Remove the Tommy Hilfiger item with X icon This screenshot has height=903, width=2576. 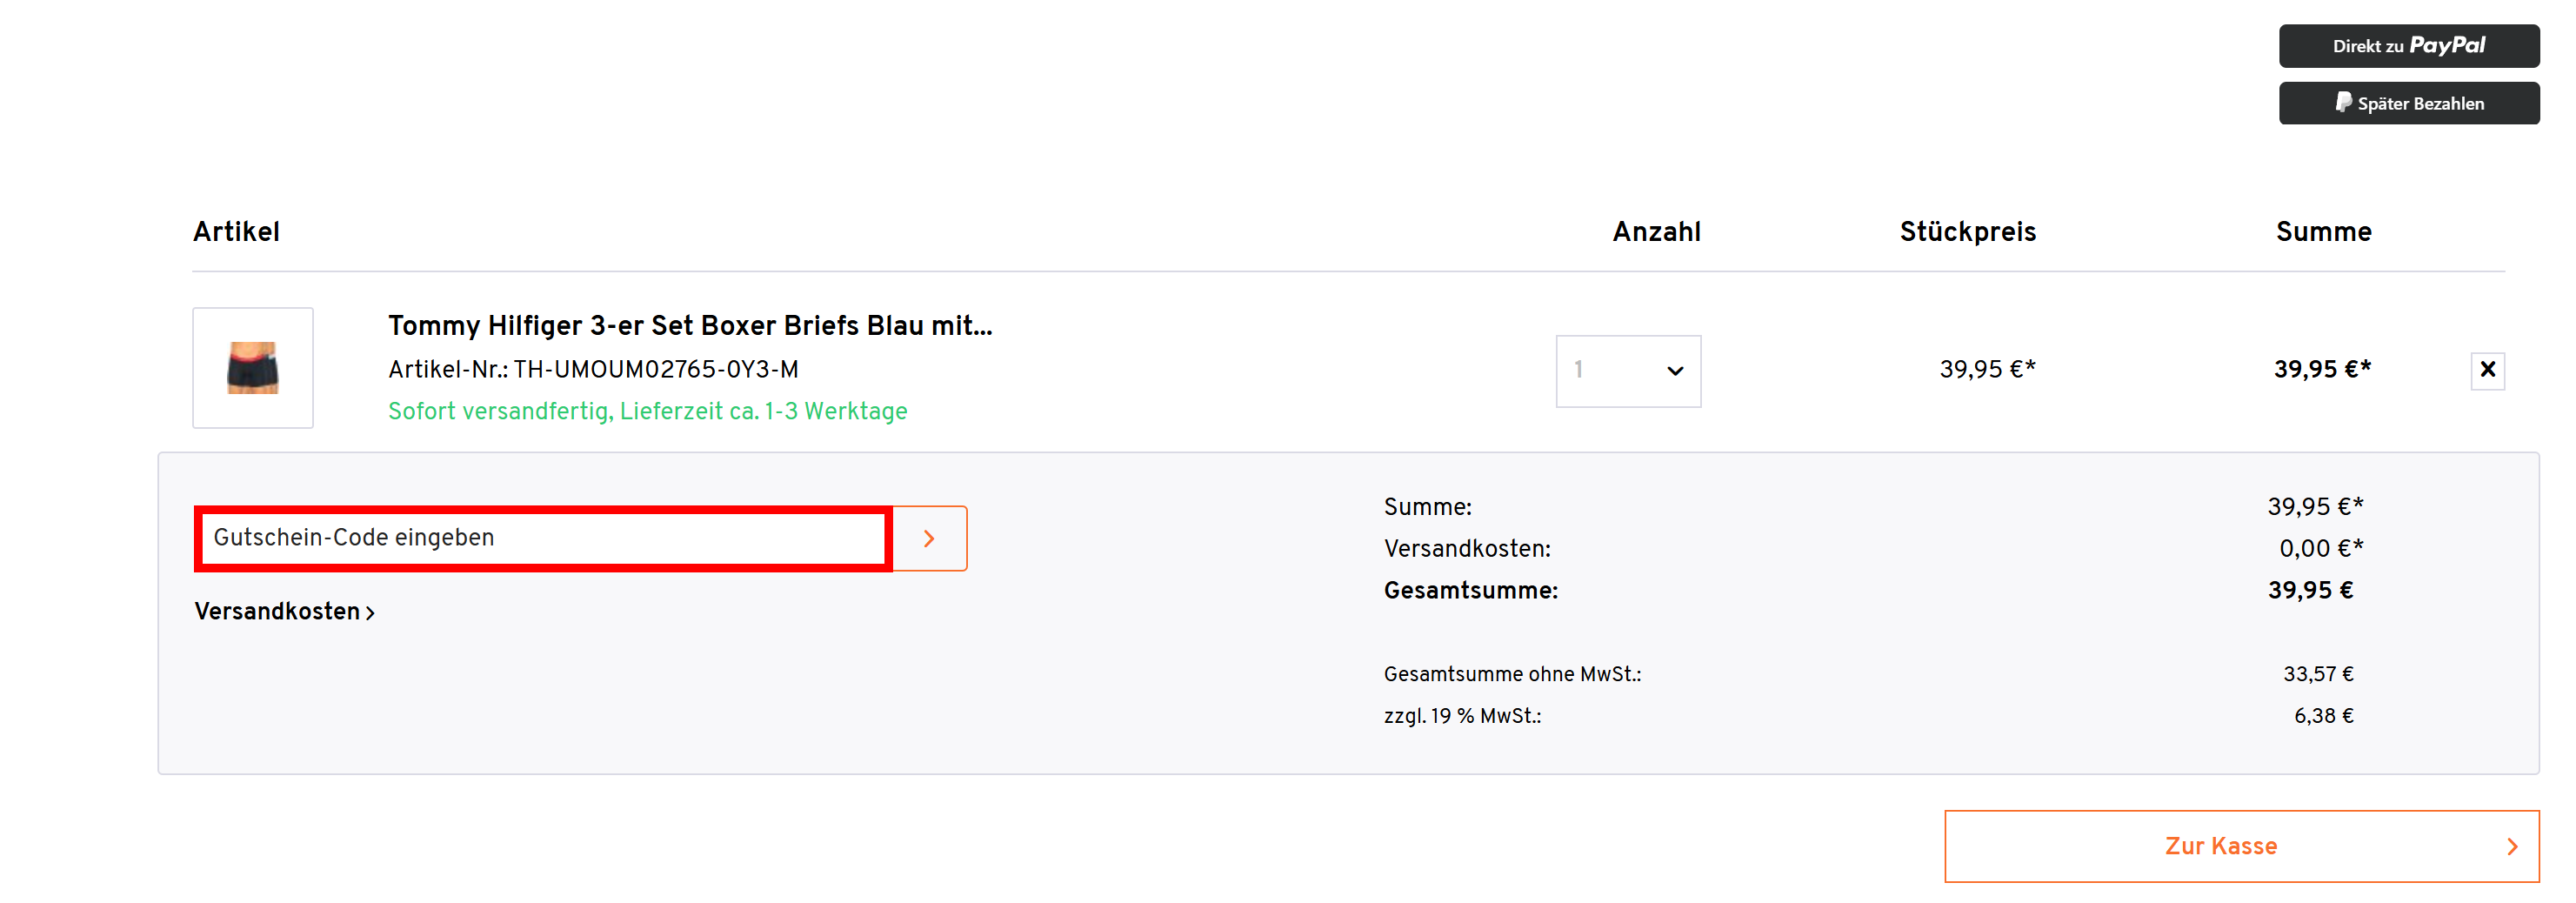[x=2487, y=370]
